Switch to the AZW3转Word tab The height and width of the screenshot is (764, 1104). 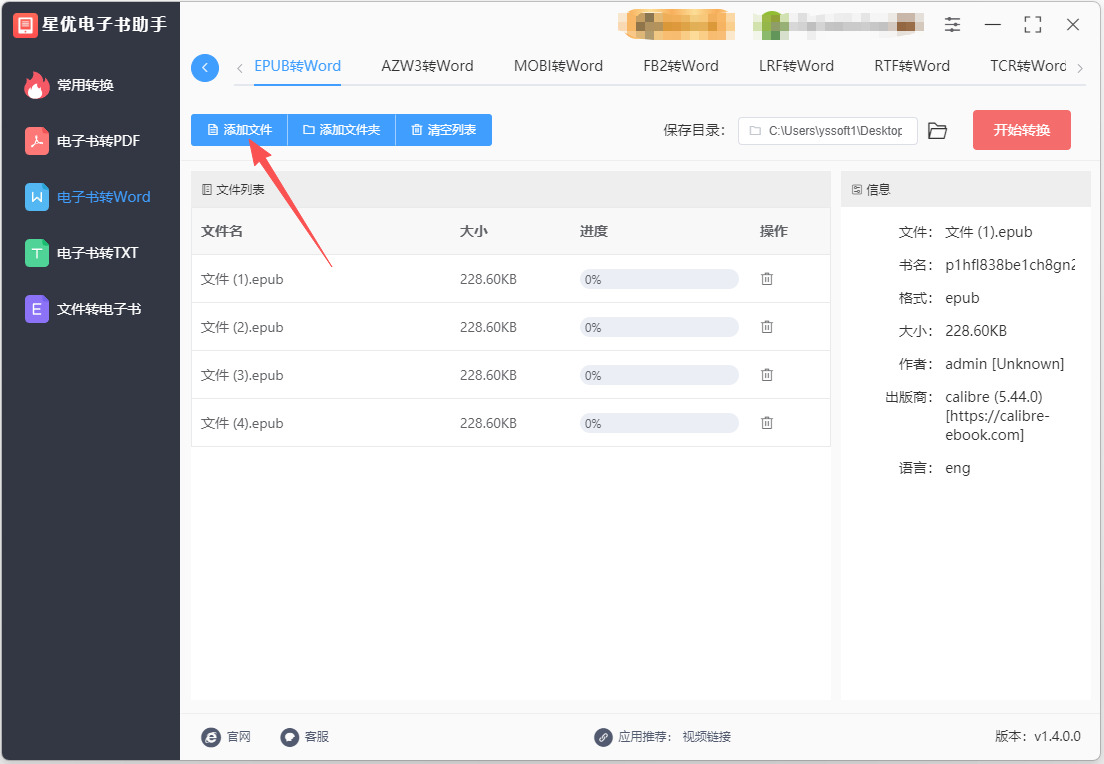point(427,66)
